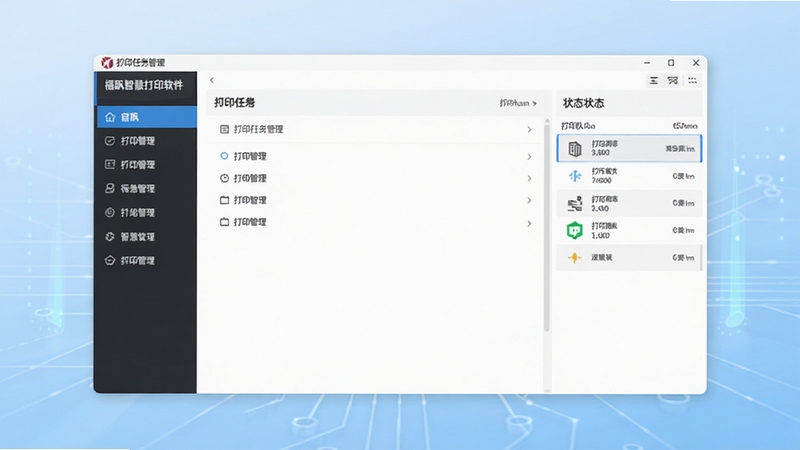
Task: Click the task list vertical scrollbar
Action: tap(547, 228)
